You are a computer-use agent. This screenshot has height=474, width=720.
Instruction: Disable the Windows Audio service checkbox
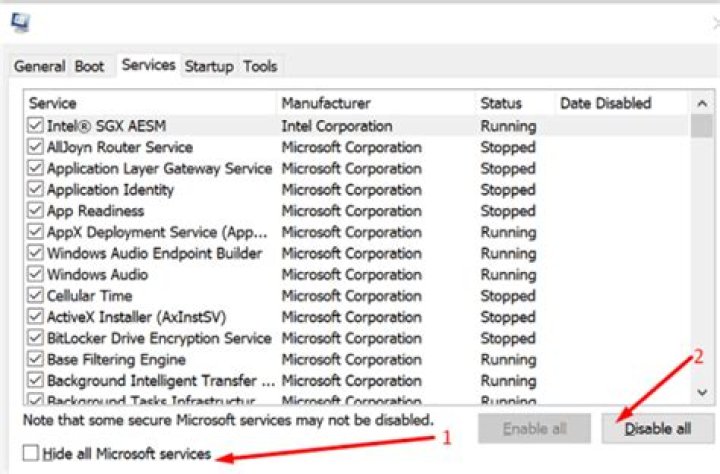coord(36,275)
